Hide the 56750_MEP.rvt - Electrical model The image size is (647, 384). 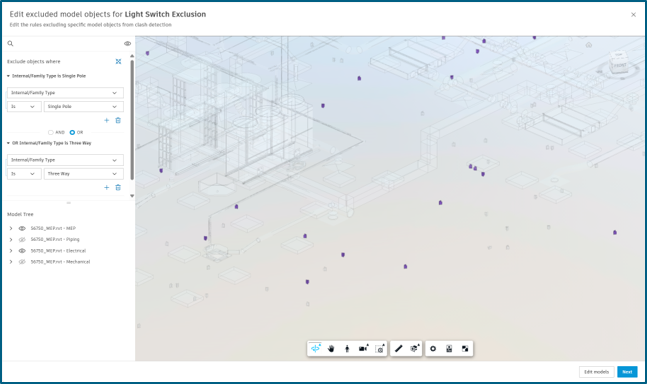click(22, 250)
